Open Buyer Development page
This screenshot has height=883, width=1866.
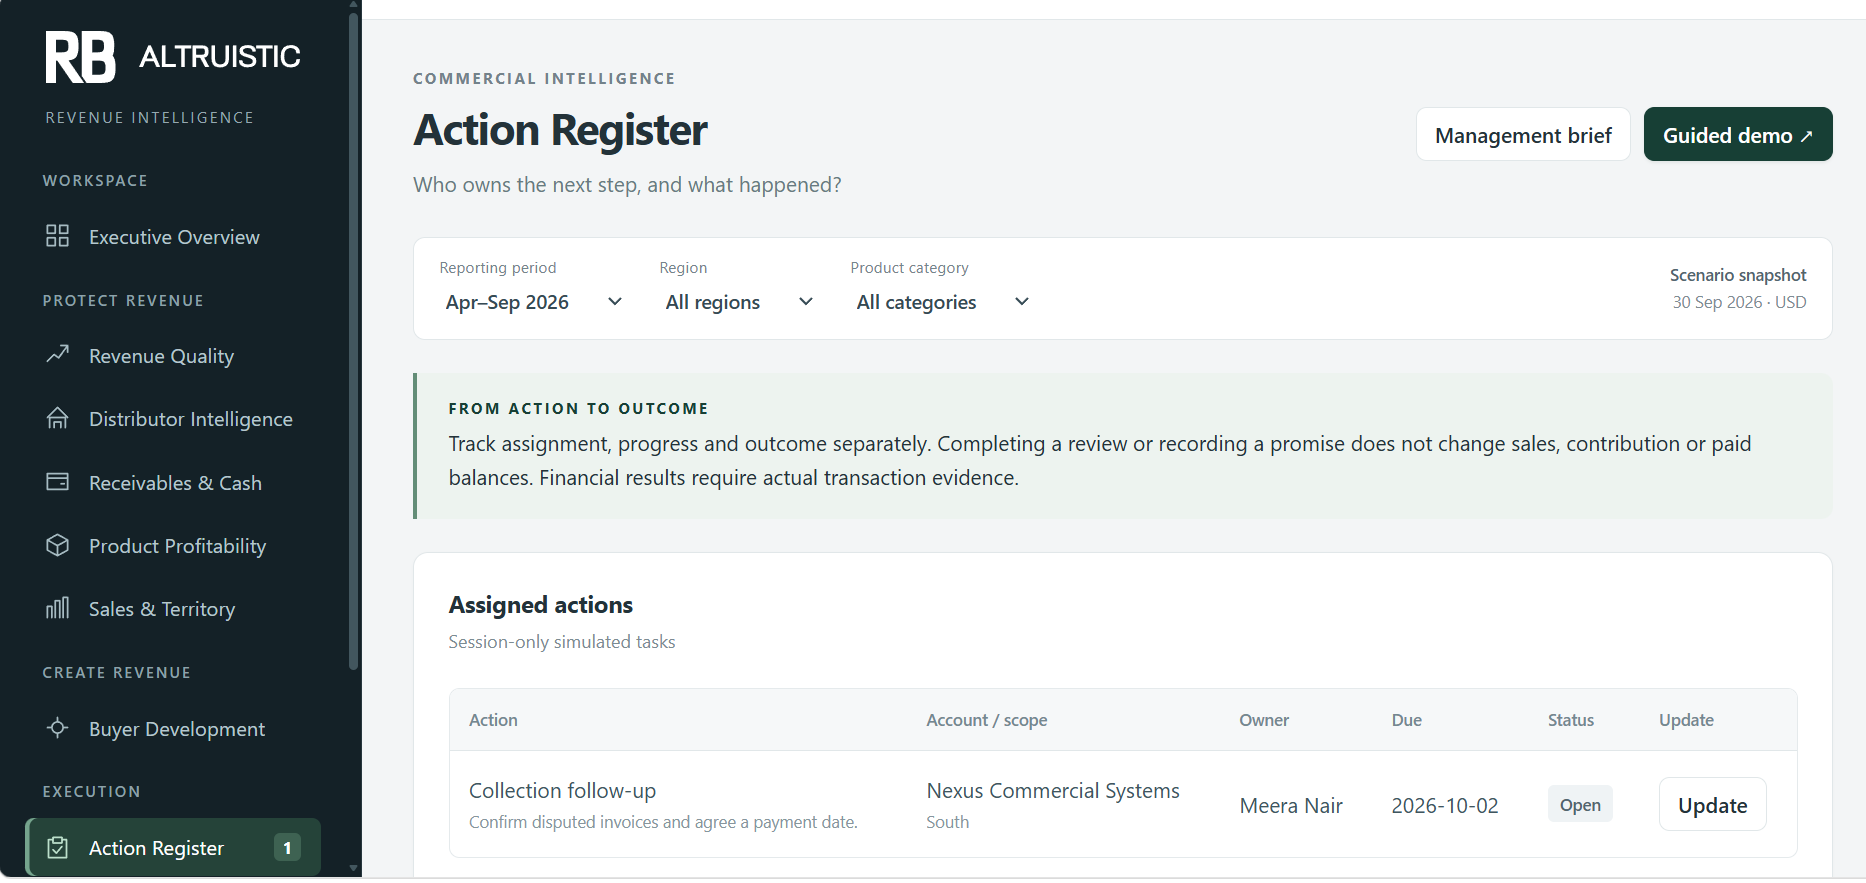click(x=173, y=729)
